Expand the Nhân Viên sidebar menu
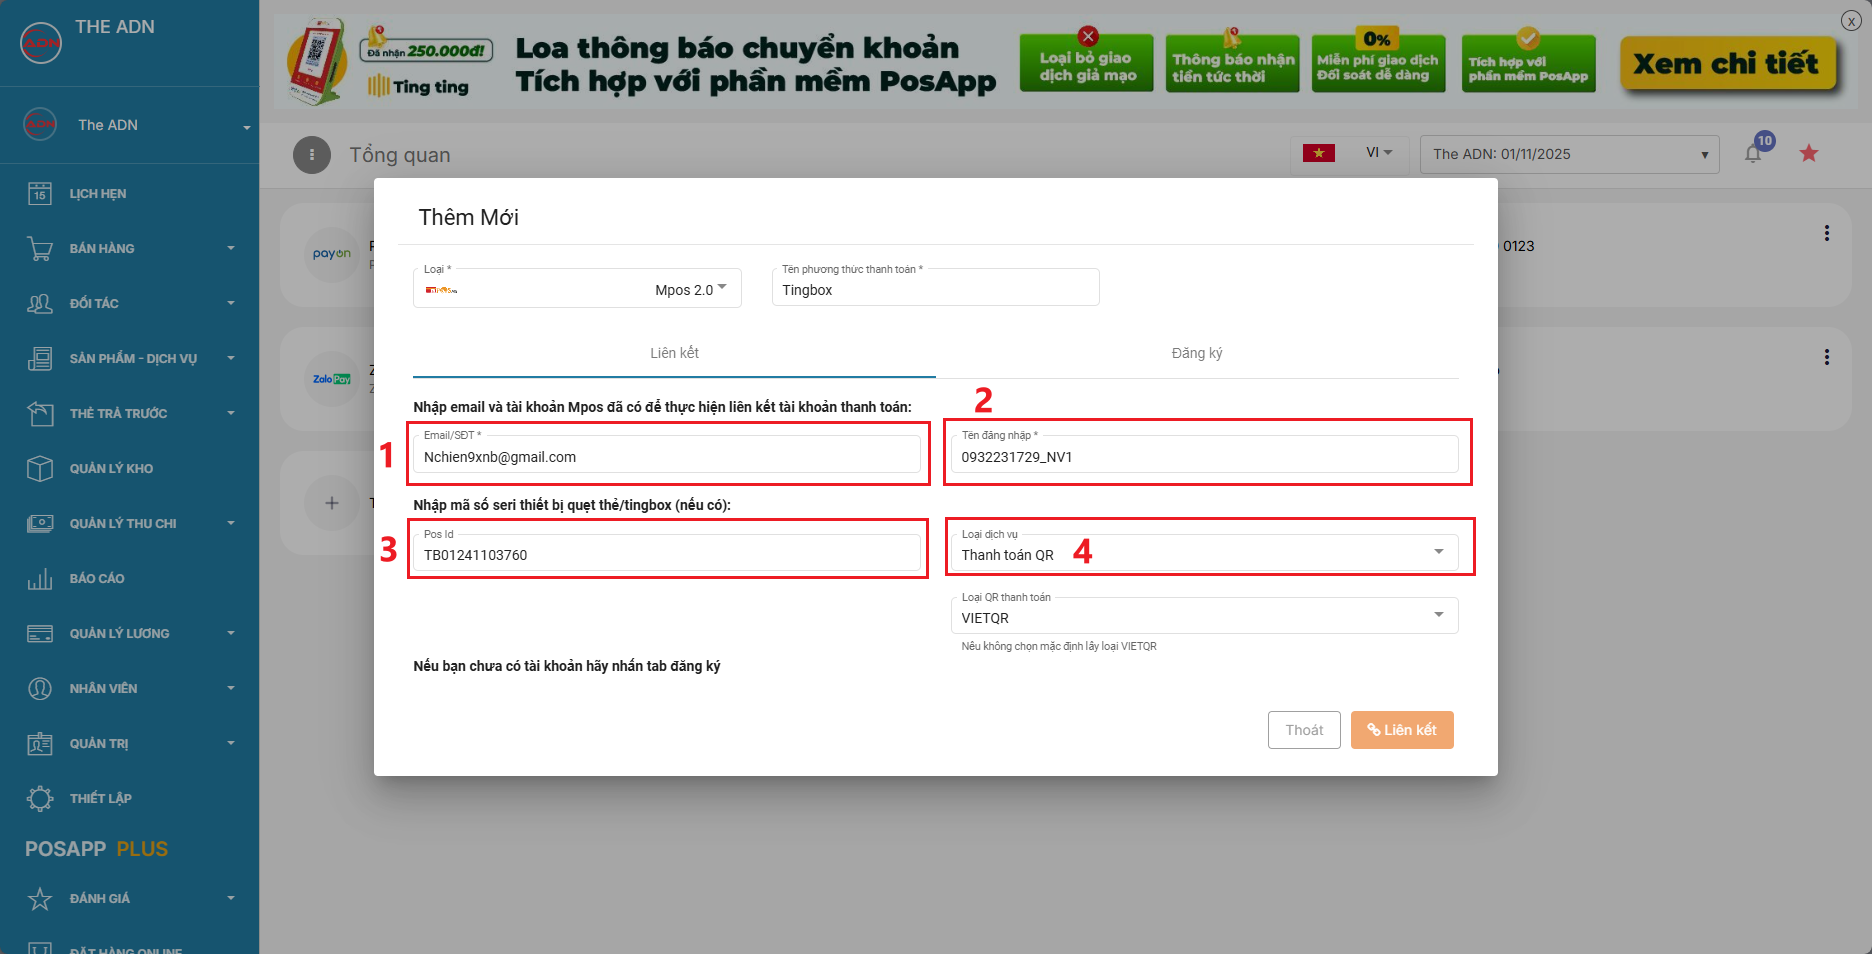The width and height of the screenshot is (1872, 954). (130, 689)
